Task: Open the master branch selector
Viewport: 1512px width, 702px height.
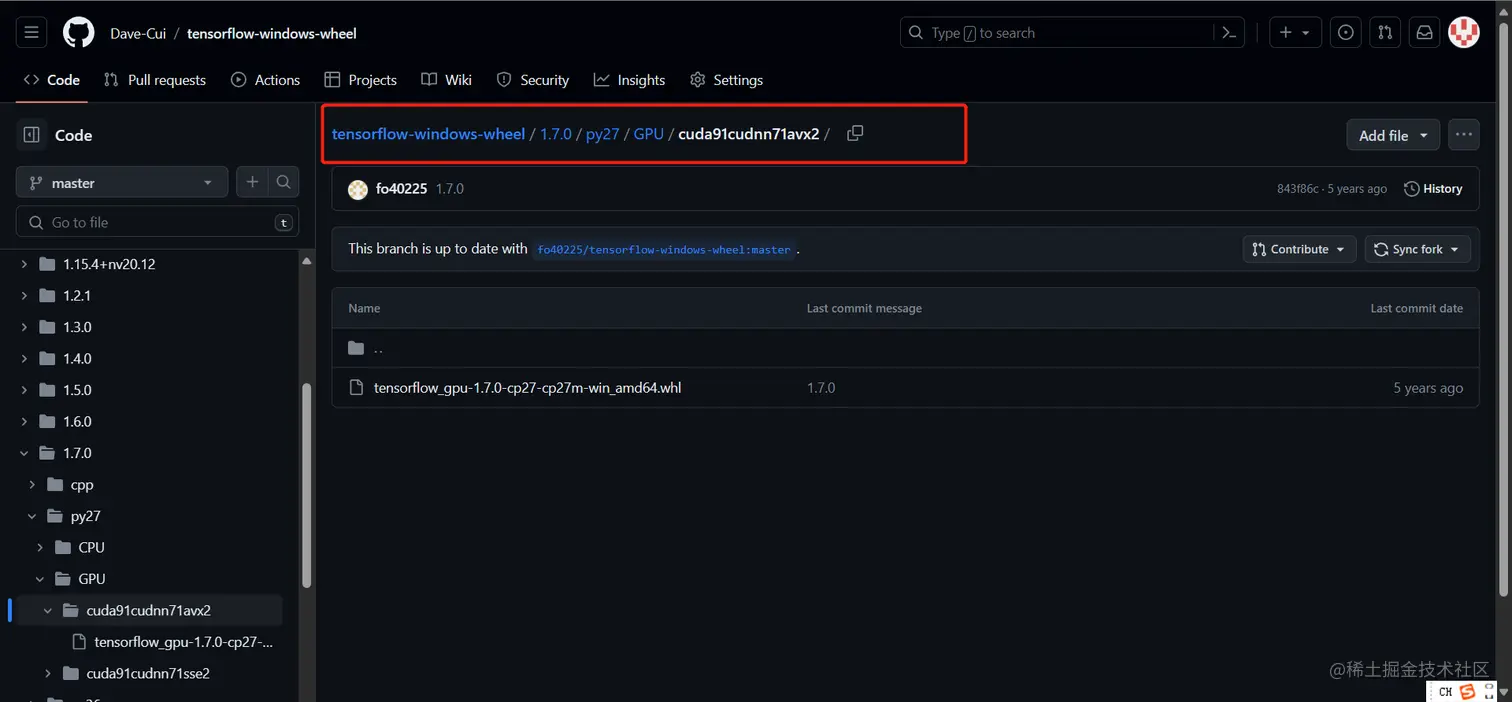Action: [122, 183]
